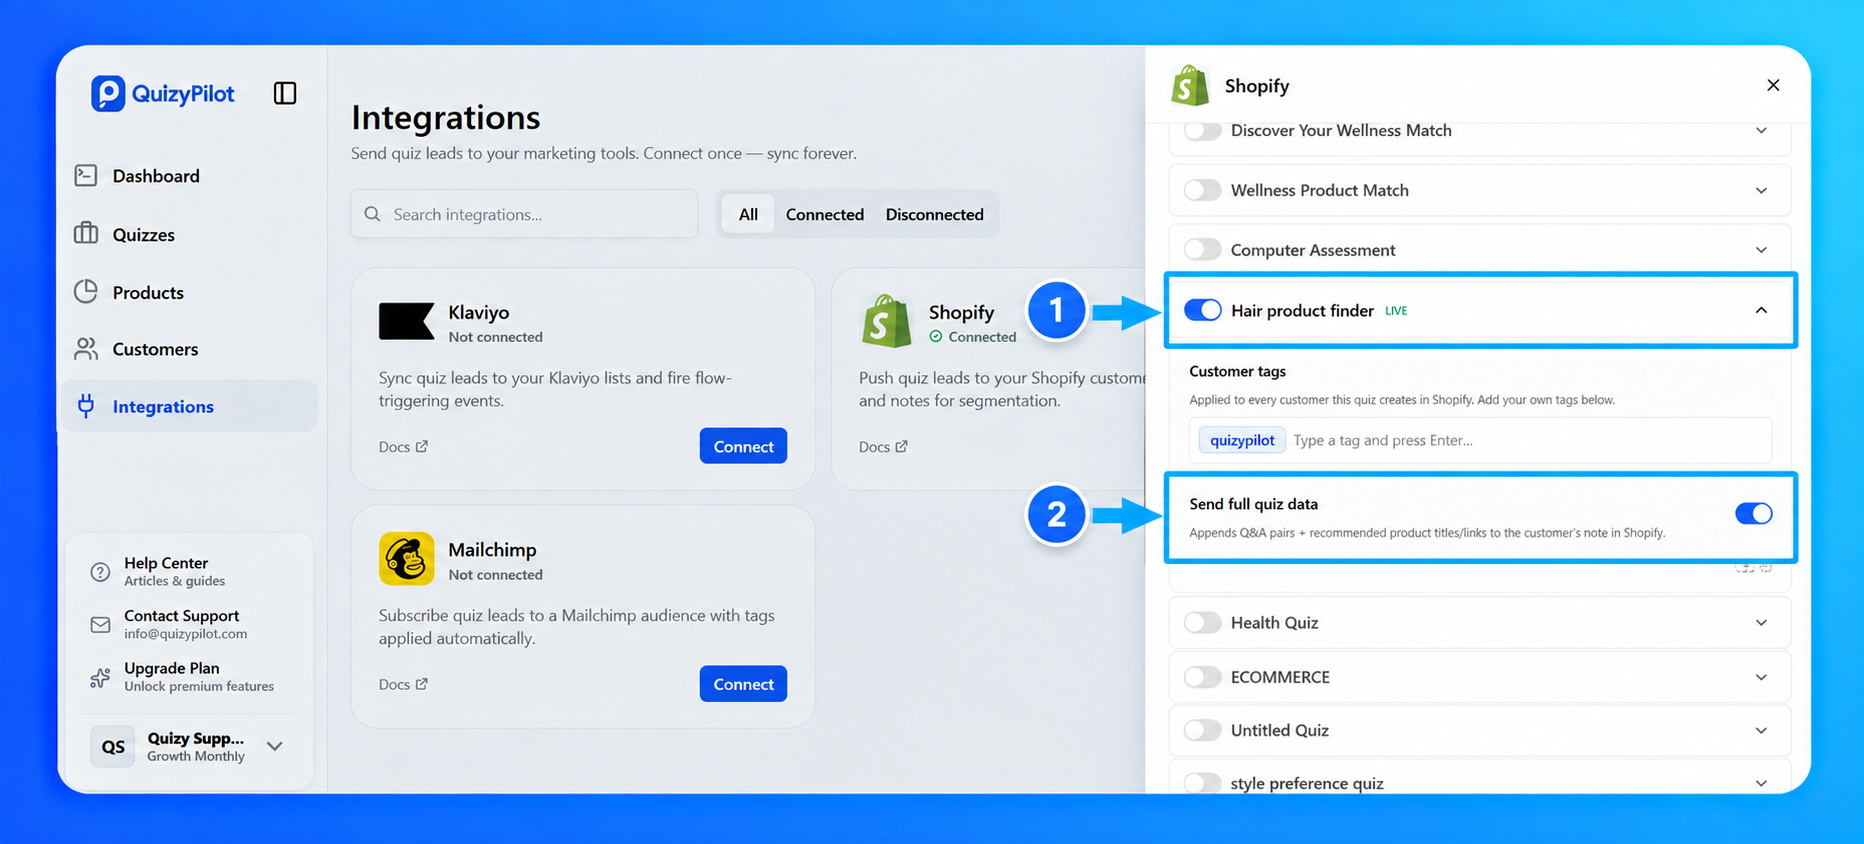Switch to the Disconnected filter tab
1864x844 pixels.
pyautogui.click(x=934, y=214)
